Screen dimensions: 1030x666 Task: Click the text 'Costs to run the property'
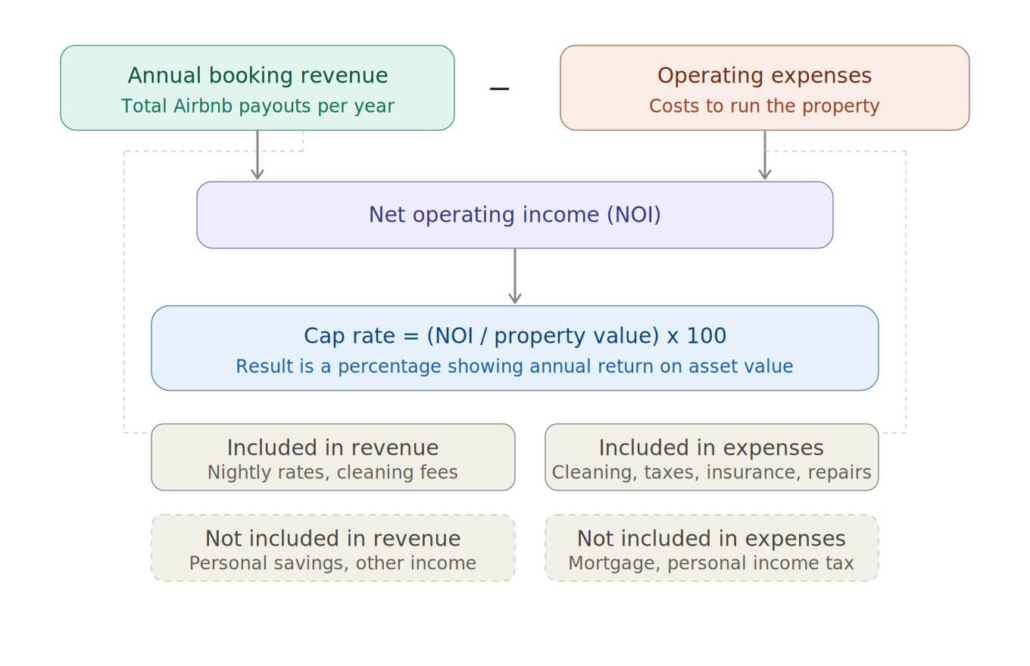point(764,106)
